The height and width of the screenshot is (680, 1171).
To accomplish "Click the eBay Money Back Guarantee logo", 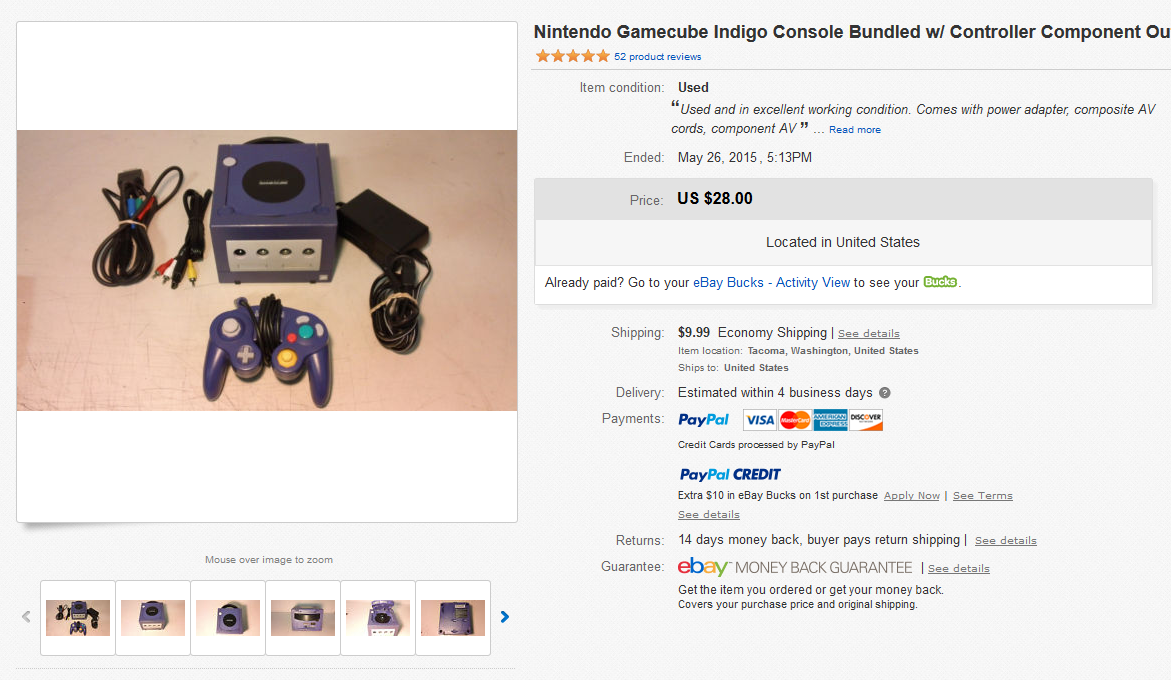I will tap(795, 567).
